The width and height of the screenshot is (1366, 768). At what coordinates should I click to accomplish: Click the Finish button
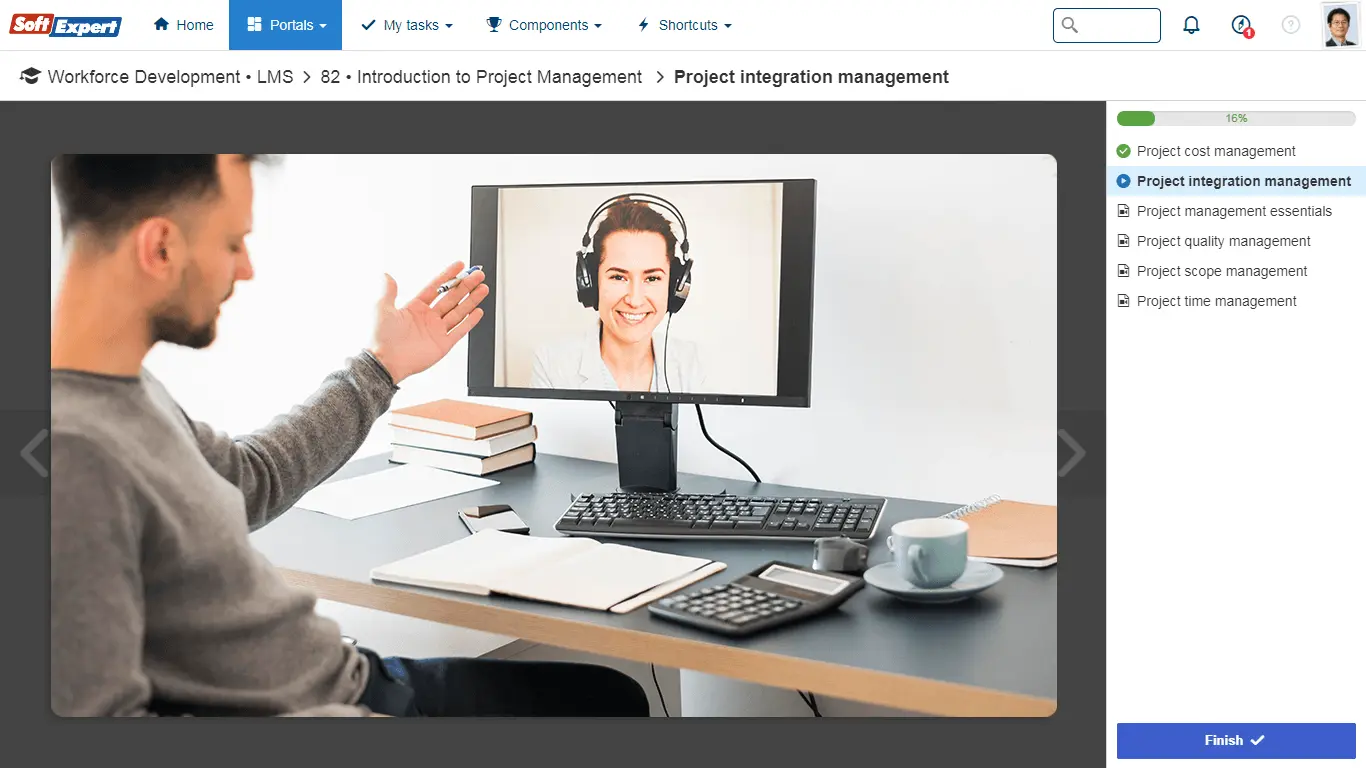tap(1236, 740)
